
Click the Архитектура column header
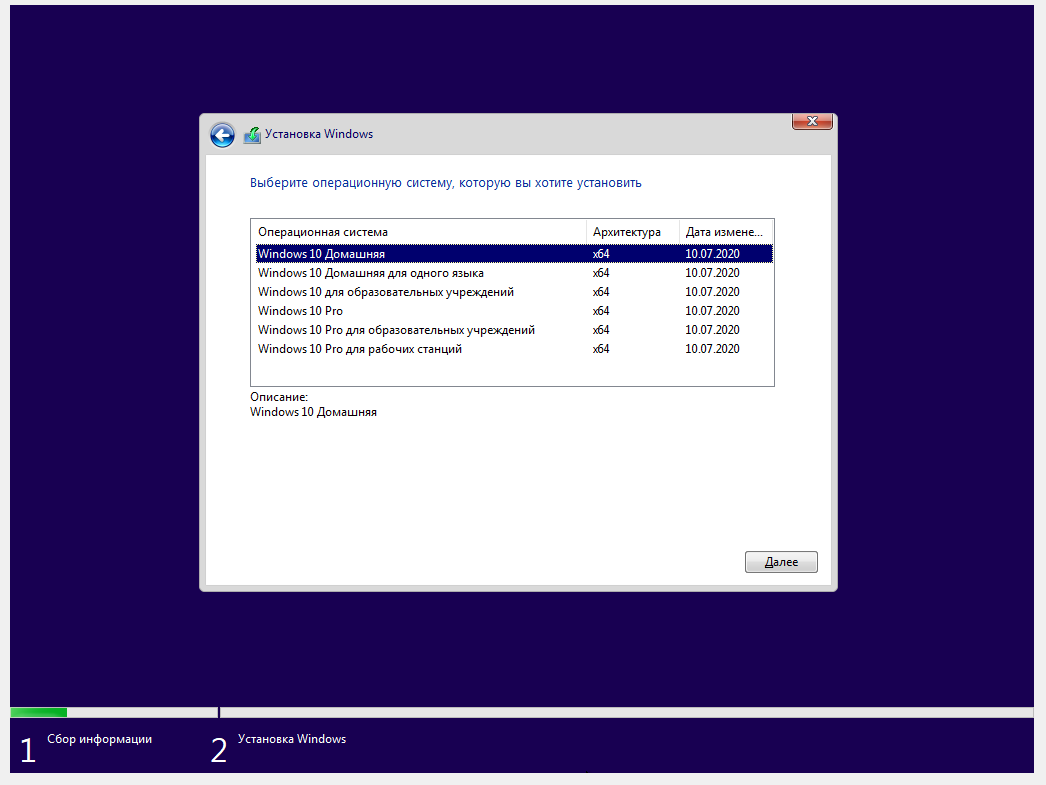632,232
